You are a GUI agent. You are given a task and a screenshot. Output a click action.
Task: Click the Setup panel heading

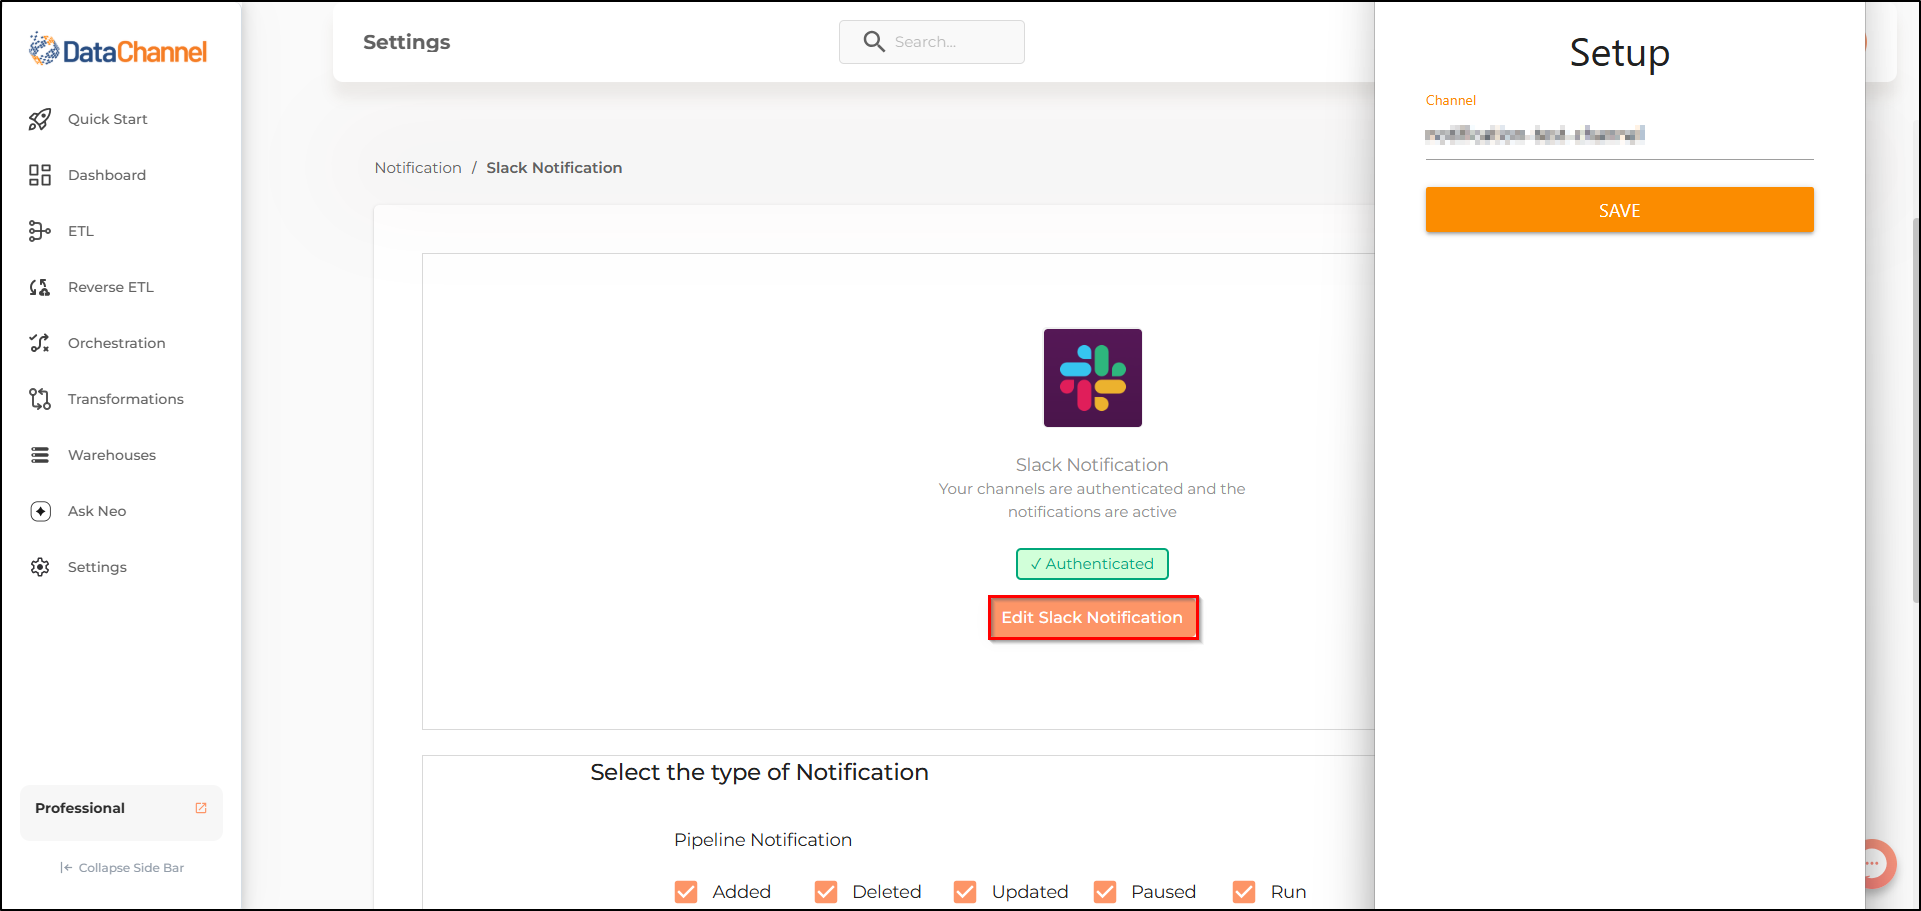pos(1619,53)
